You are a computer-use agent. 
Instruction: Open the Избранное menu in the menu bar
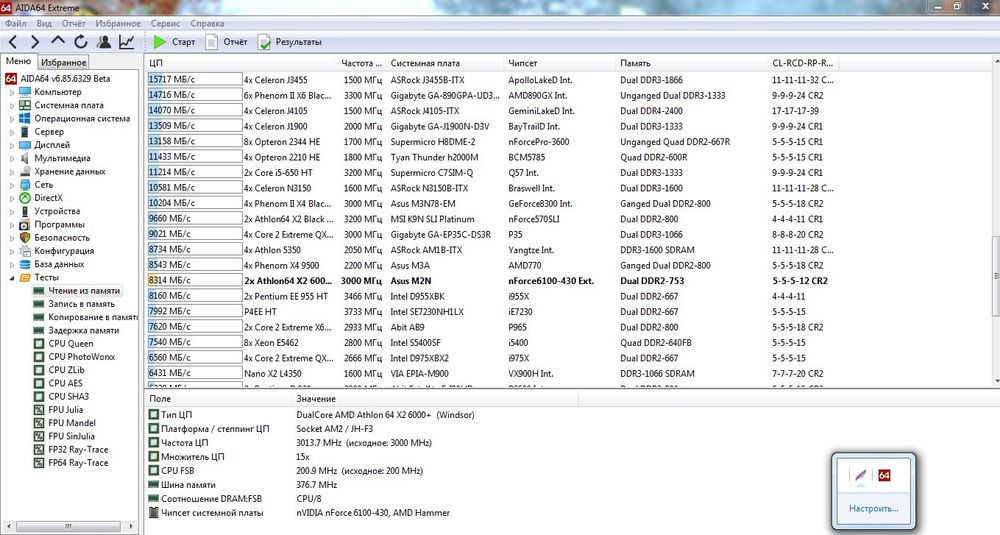pyautogui.click(x=118, y=24)
